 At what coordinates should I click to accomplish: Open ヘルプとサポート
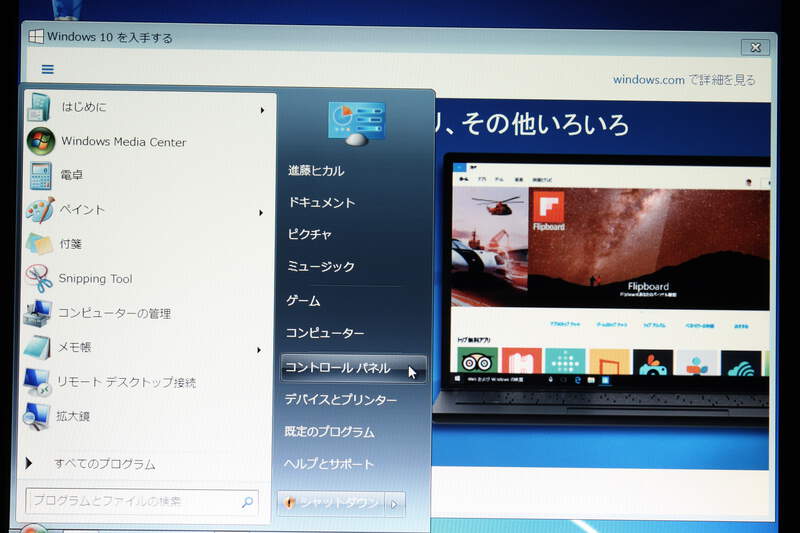[329, 464]
